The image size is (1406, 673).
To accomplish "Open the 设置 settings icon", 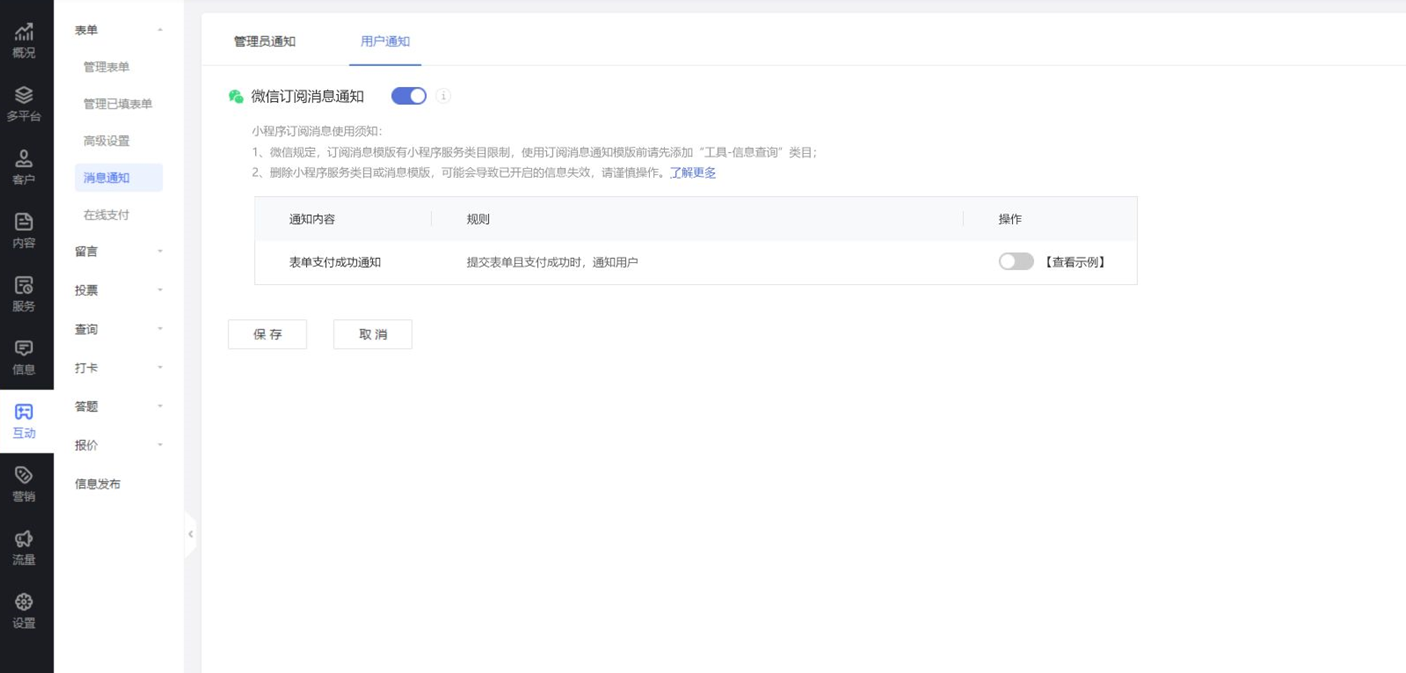I will 24,603.
